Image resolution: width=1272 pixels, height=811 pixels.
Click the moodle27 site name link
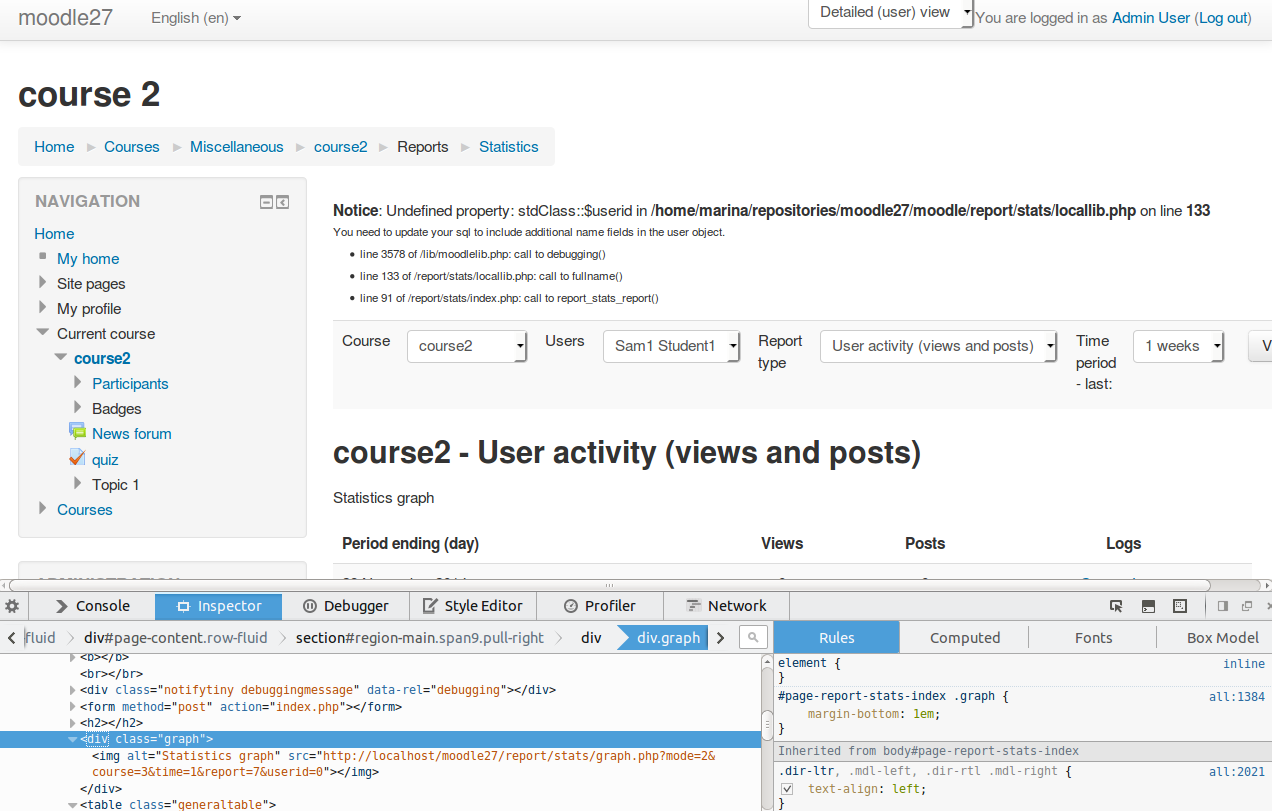66,17
